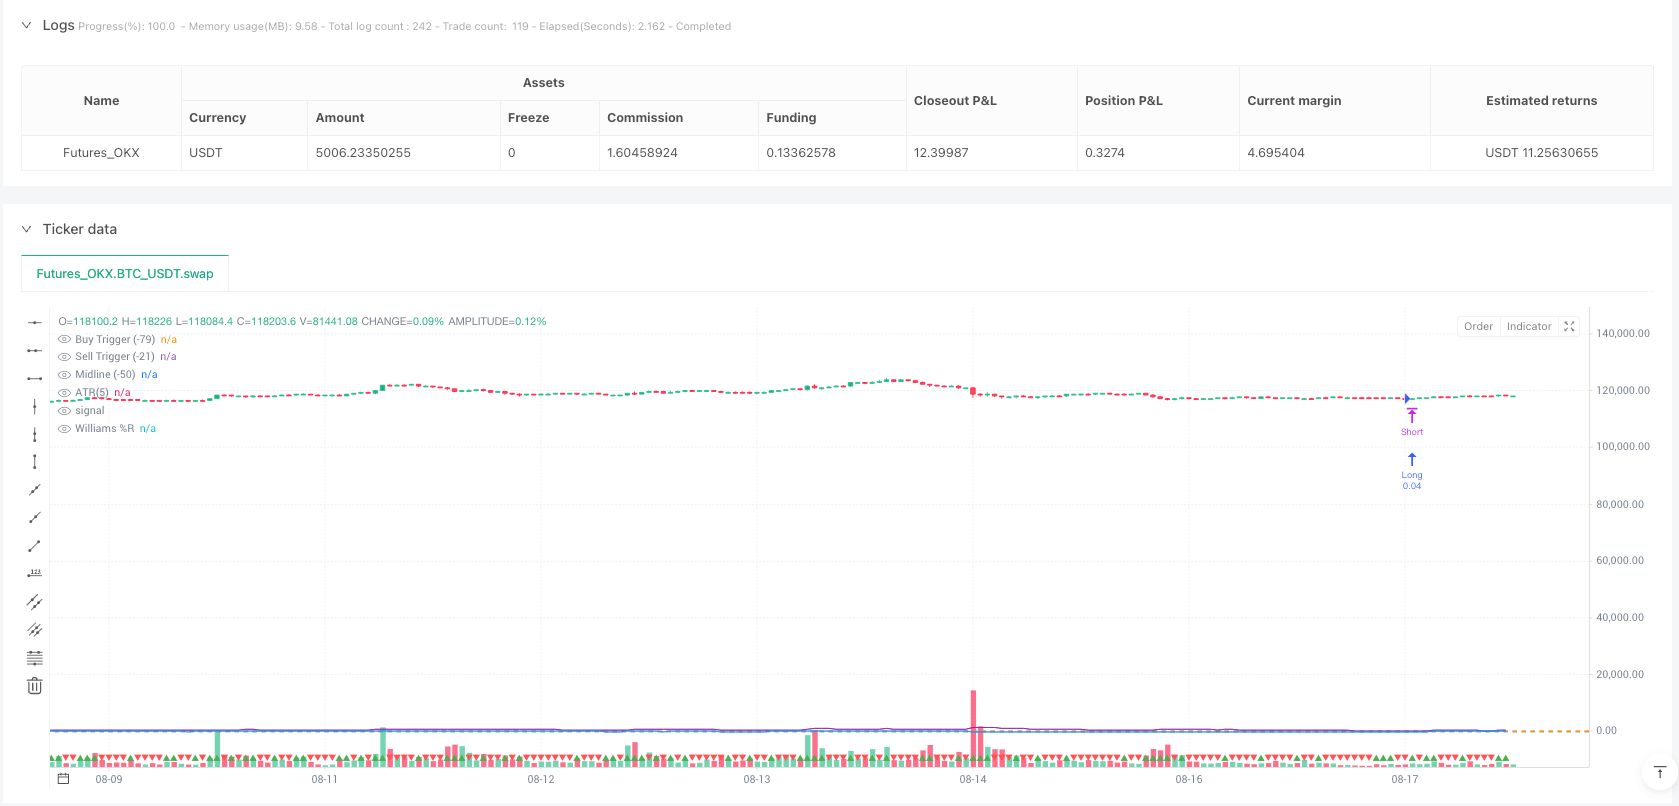This screenshot has height=806, width=1679.
Task: Click the trash icon to delete drawings
Action: click(34, 686)
